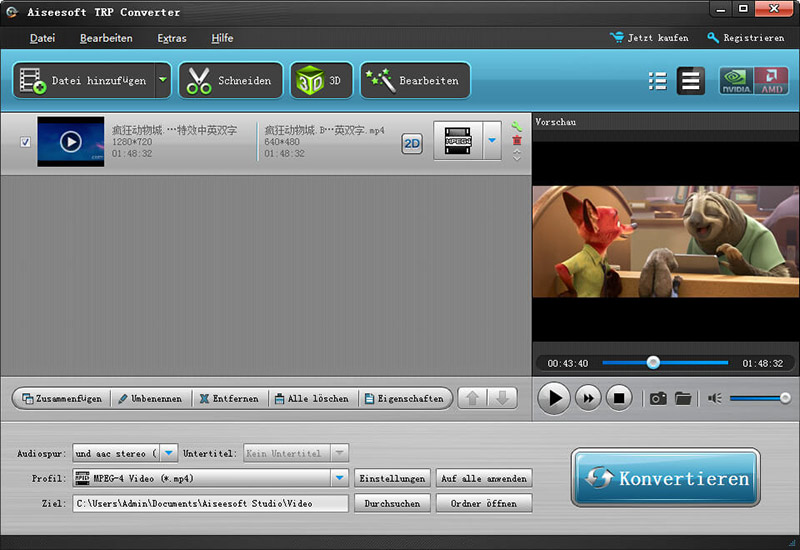Click Auf alle anwenden button
The height and width of the screenshot is (550, 800).
[484, 479]
